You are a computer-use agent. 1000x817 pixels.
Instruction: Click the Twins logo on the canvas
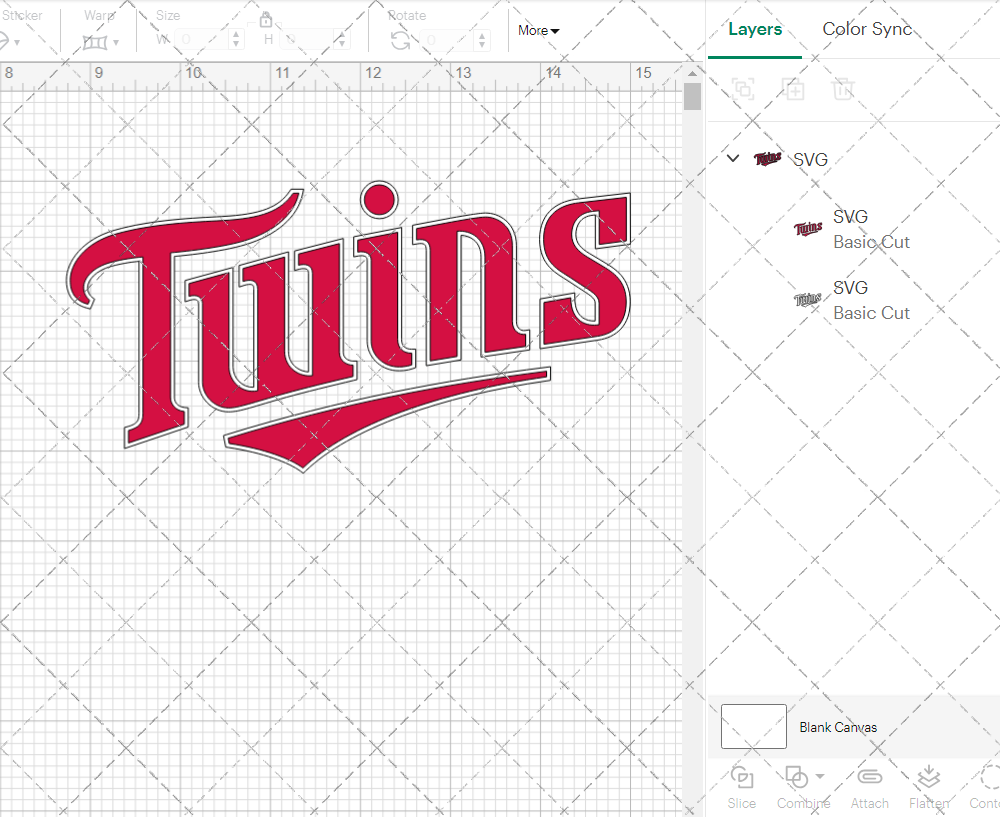click(x=349, y=325)
